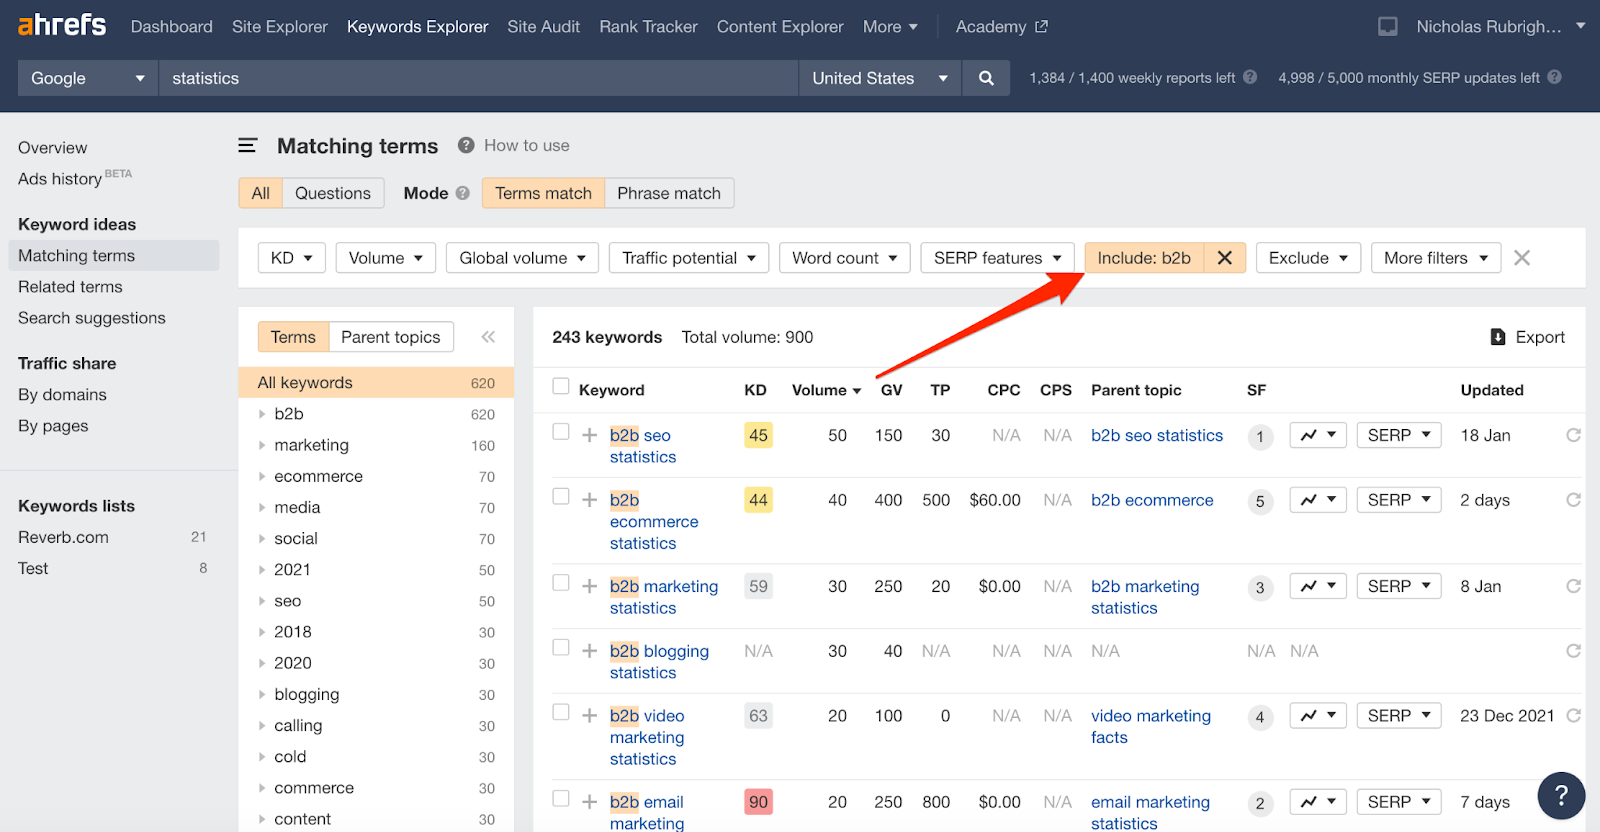Open the Dashboard menu
1600x832 pixels.
tap(172, 27)
